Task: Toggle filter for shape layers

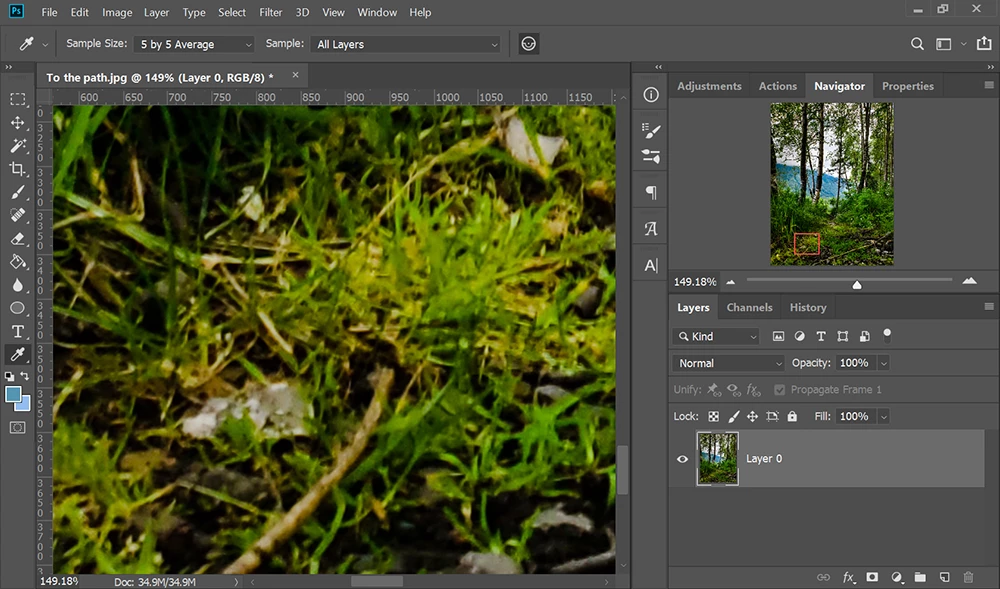Action: [x=842, y=336]
